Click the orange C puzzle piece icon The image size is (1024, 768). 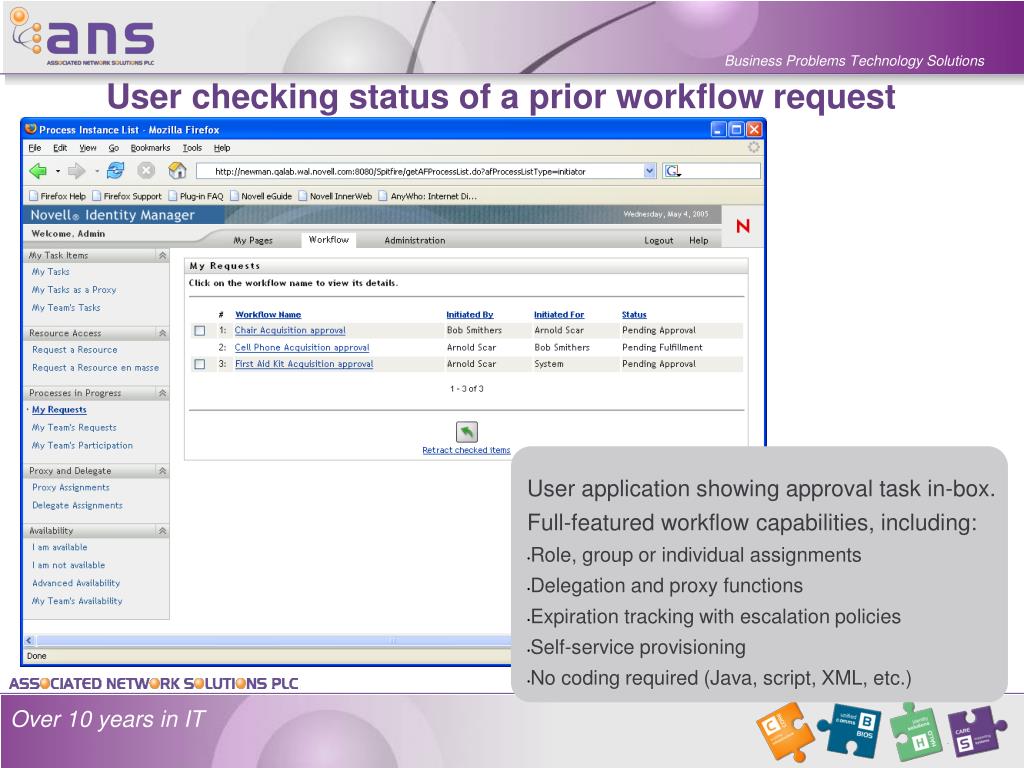784,731
